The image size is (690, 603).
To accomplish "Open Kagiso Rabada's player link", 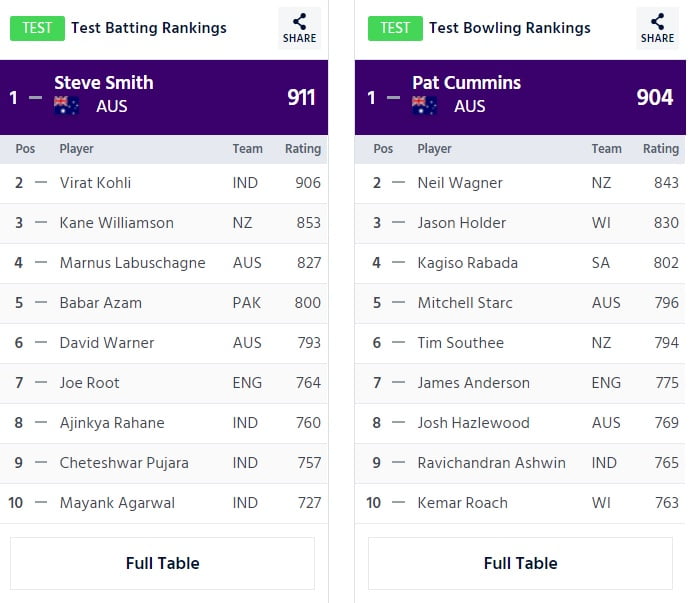I will click(x=467, y=263).
